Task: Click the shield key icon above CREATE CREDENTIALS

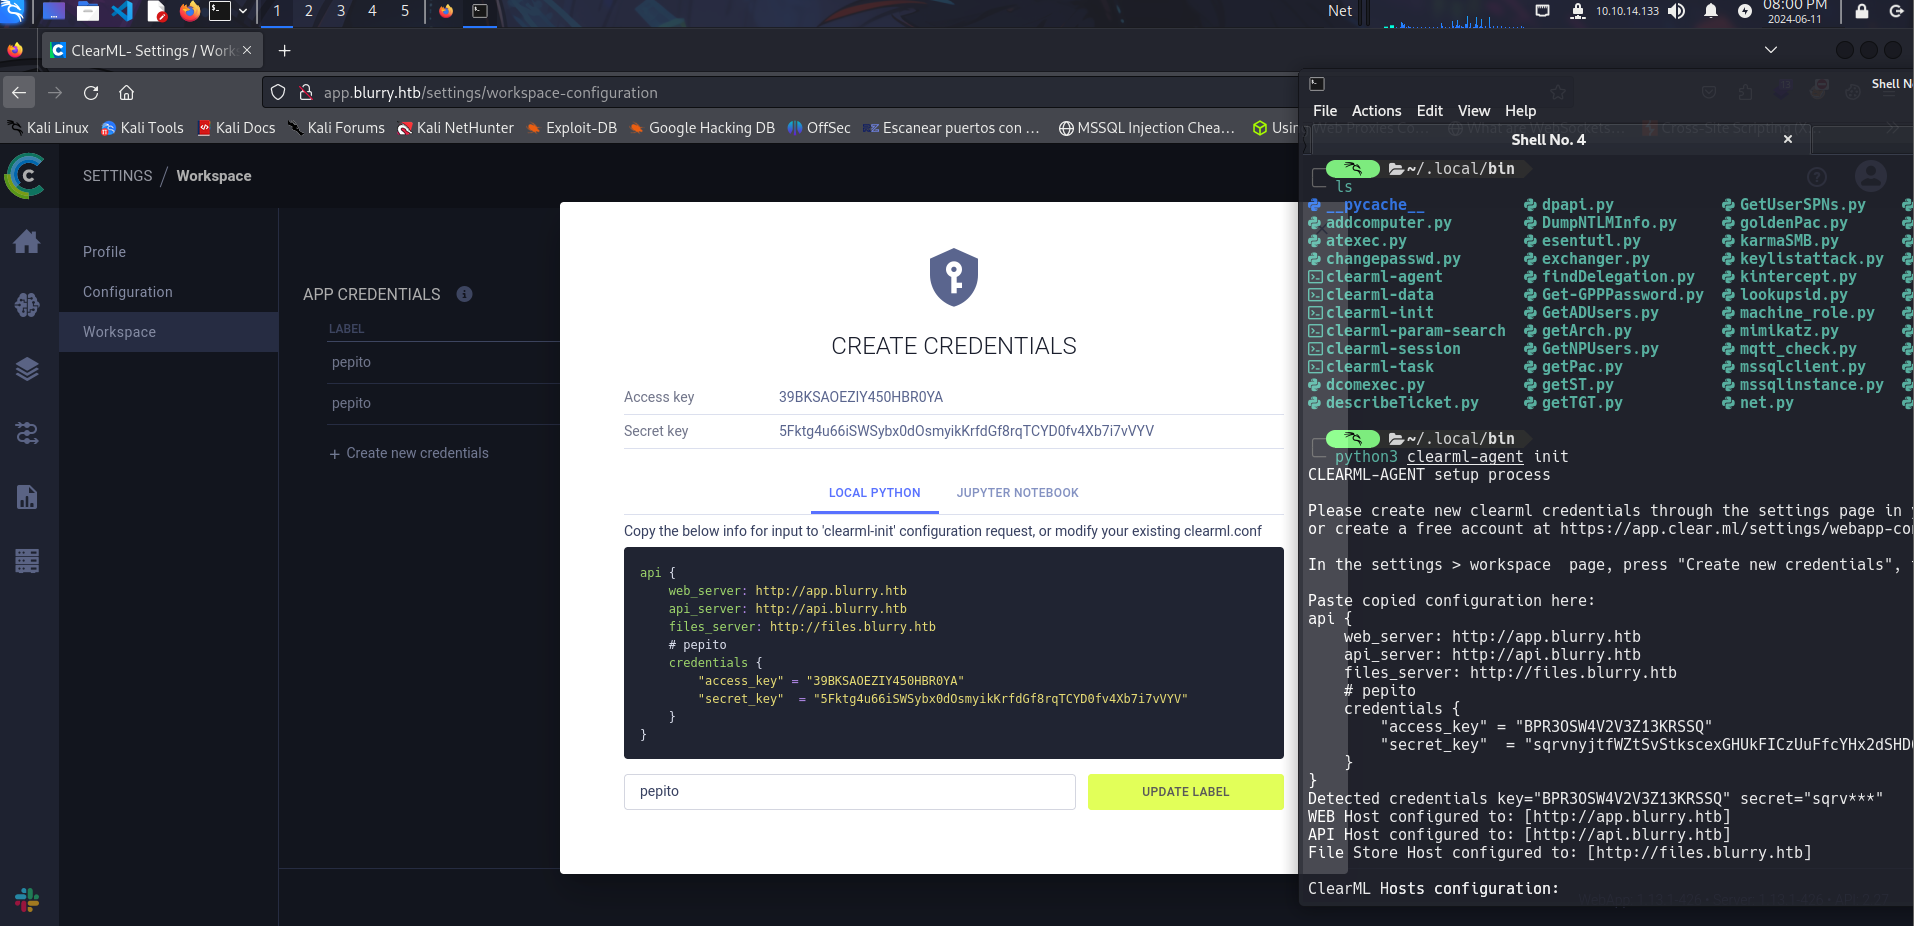Action: (954, 277)
